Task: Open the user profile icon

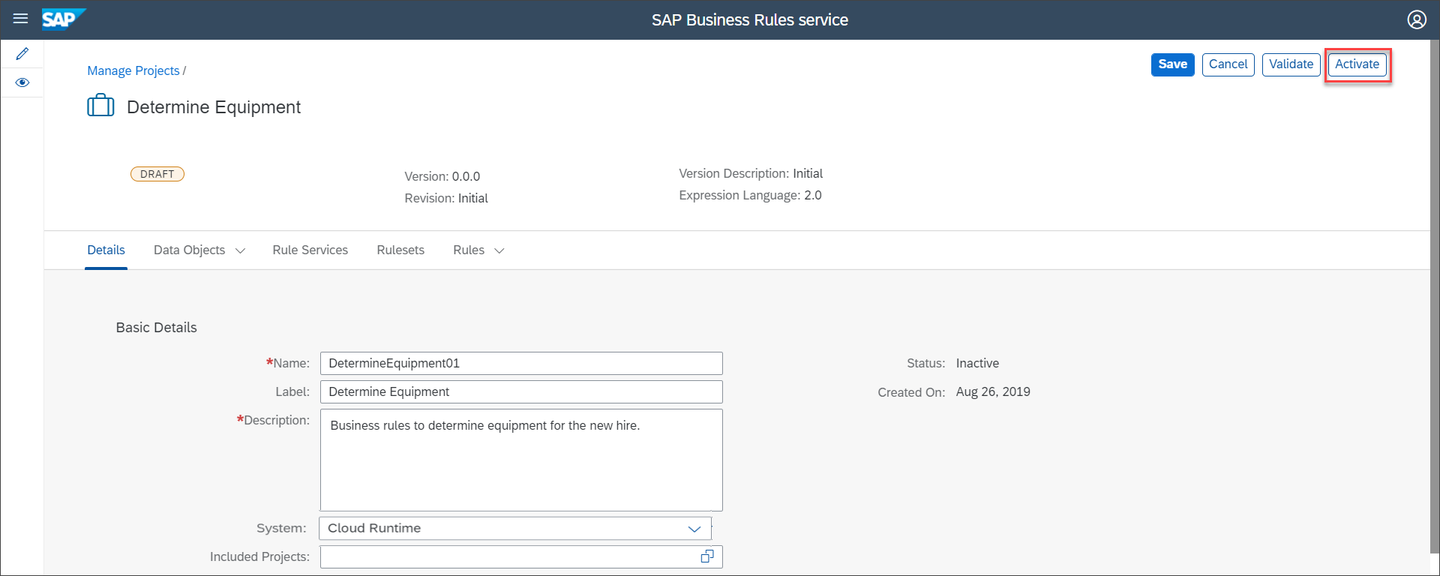Action: click(1416, 19)
